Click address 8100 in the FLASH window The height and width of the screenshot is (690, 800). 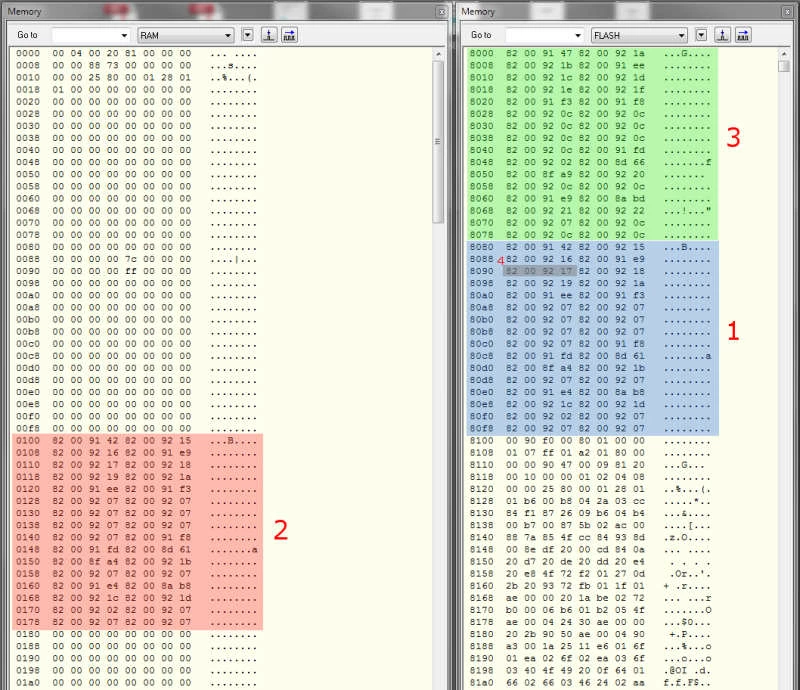point(481,440)
